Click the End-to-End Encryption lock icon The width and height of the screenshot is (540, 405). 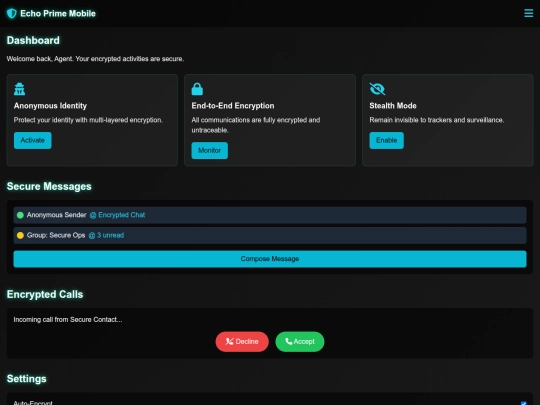[197, 89]
